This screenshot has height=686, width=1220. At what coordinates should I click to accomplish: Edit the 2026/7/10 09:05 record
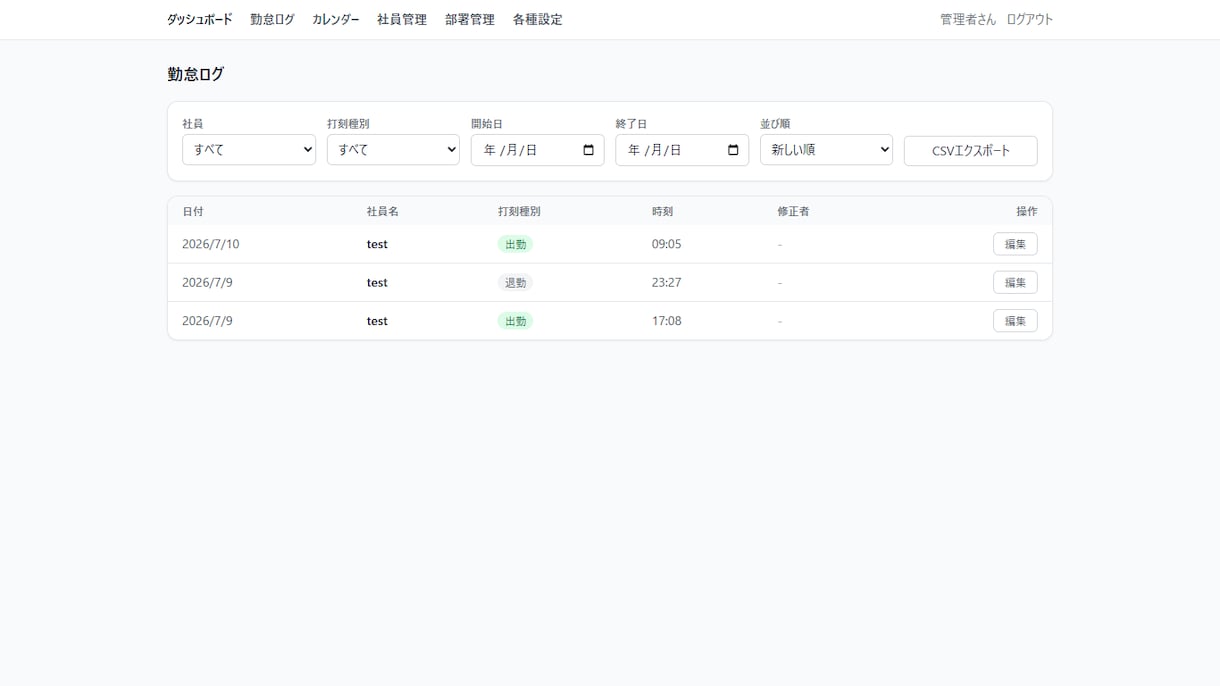pyautogui.click(x=1015, y=244)
